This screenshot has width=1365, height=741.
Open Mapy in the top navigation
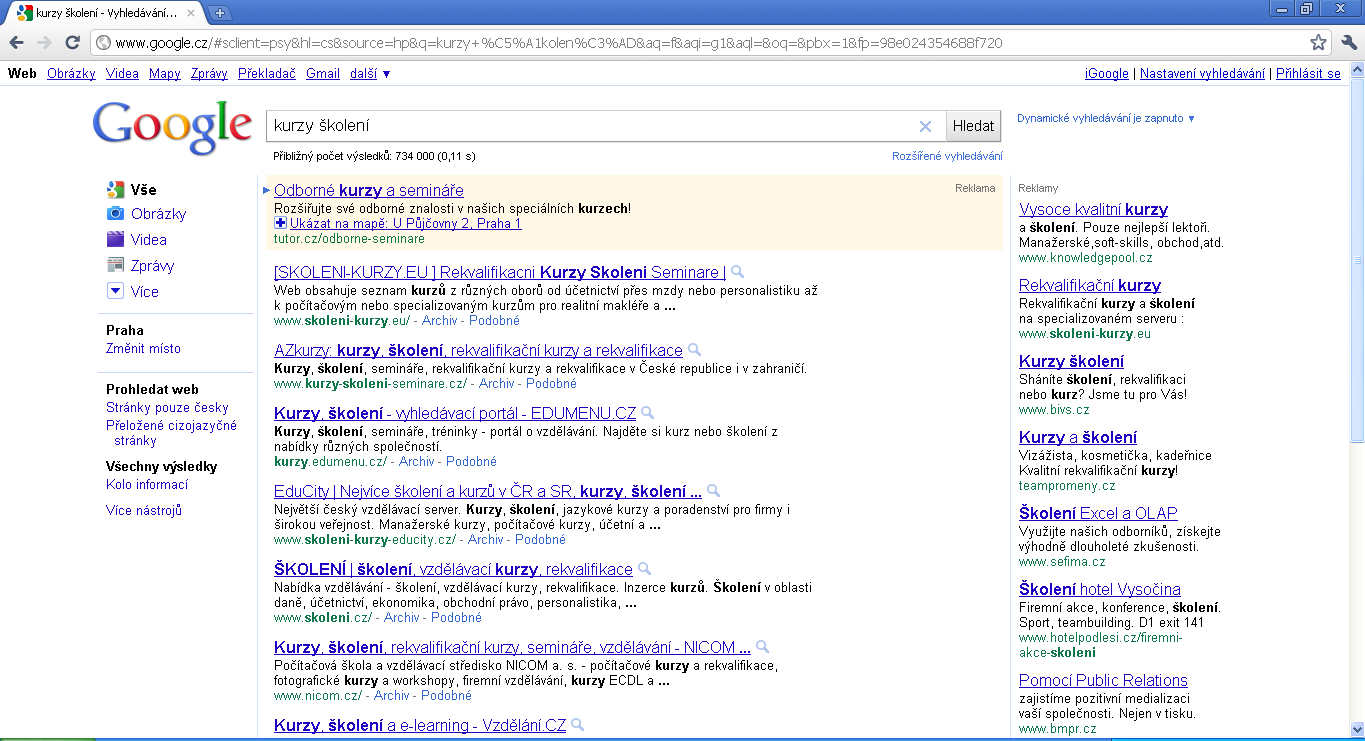click(165, 74)
